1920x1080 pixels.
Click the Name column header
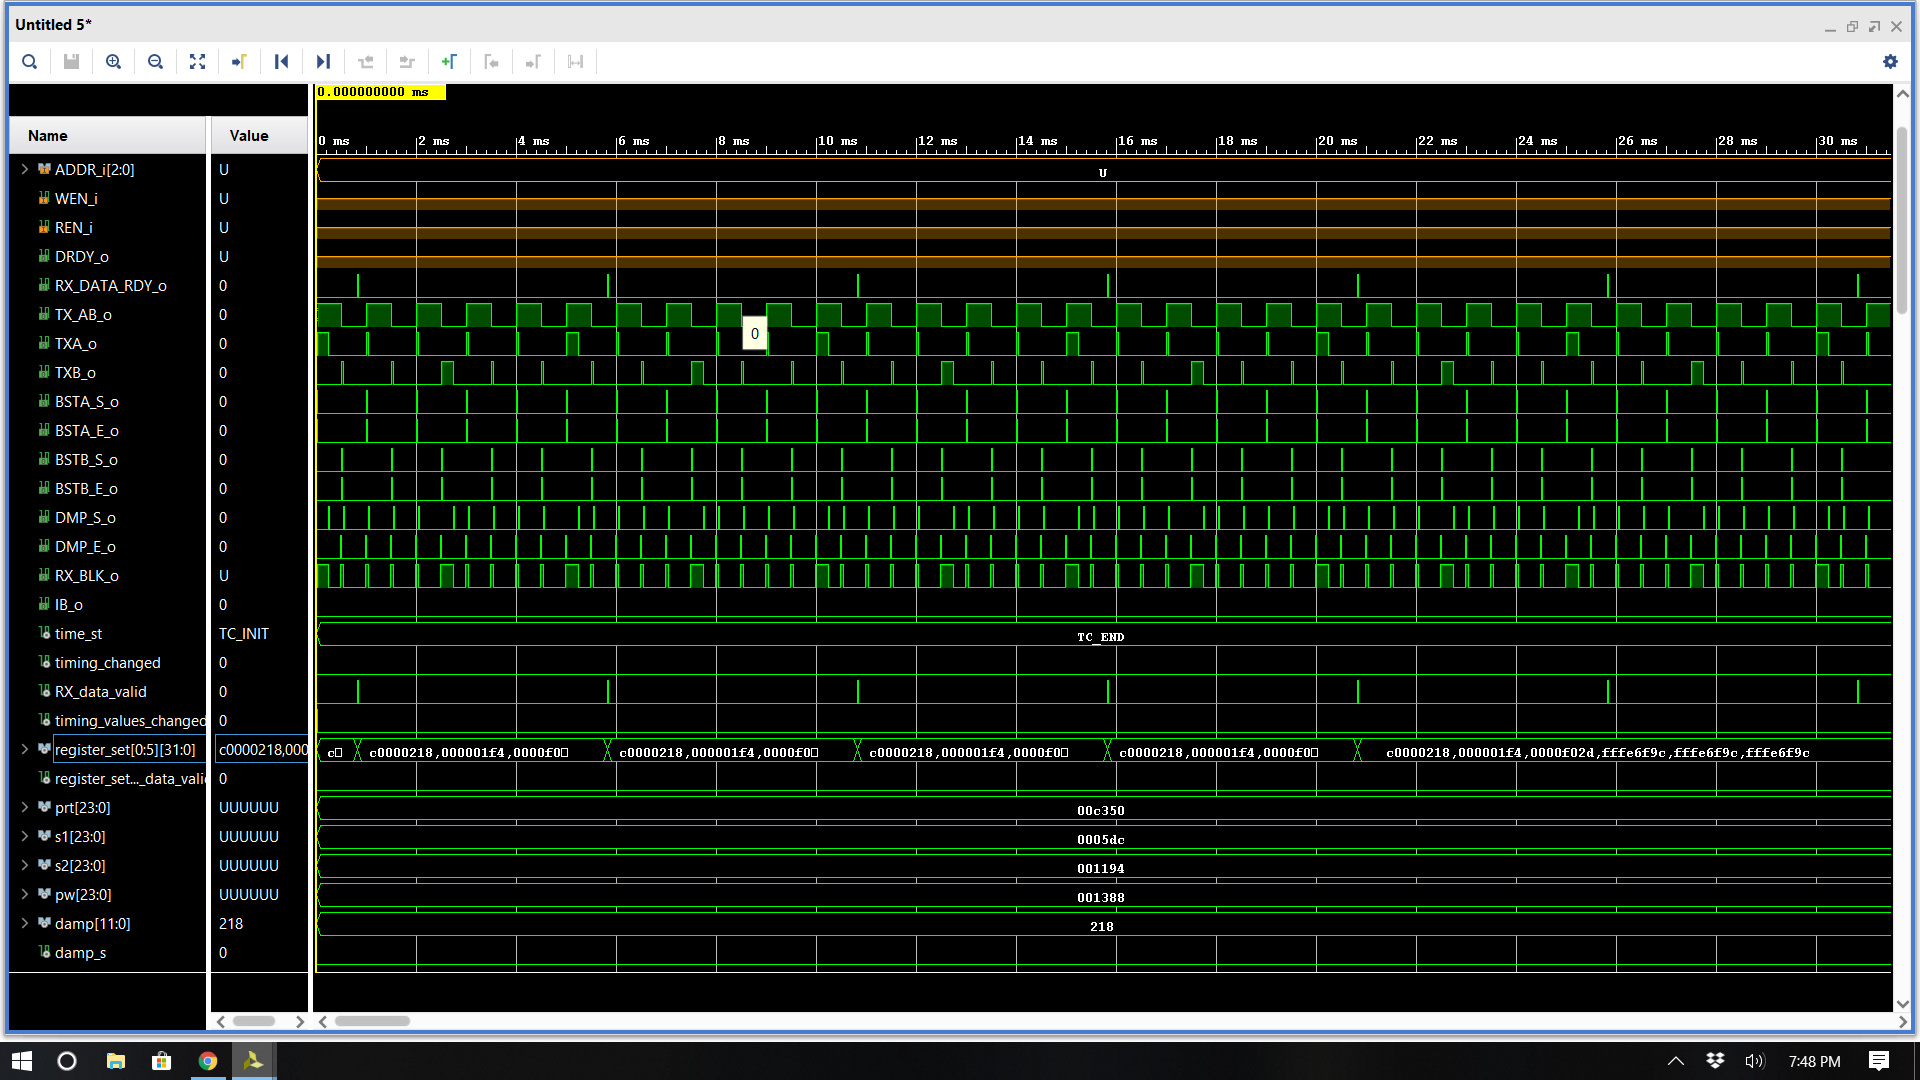(x=48, y=136)
